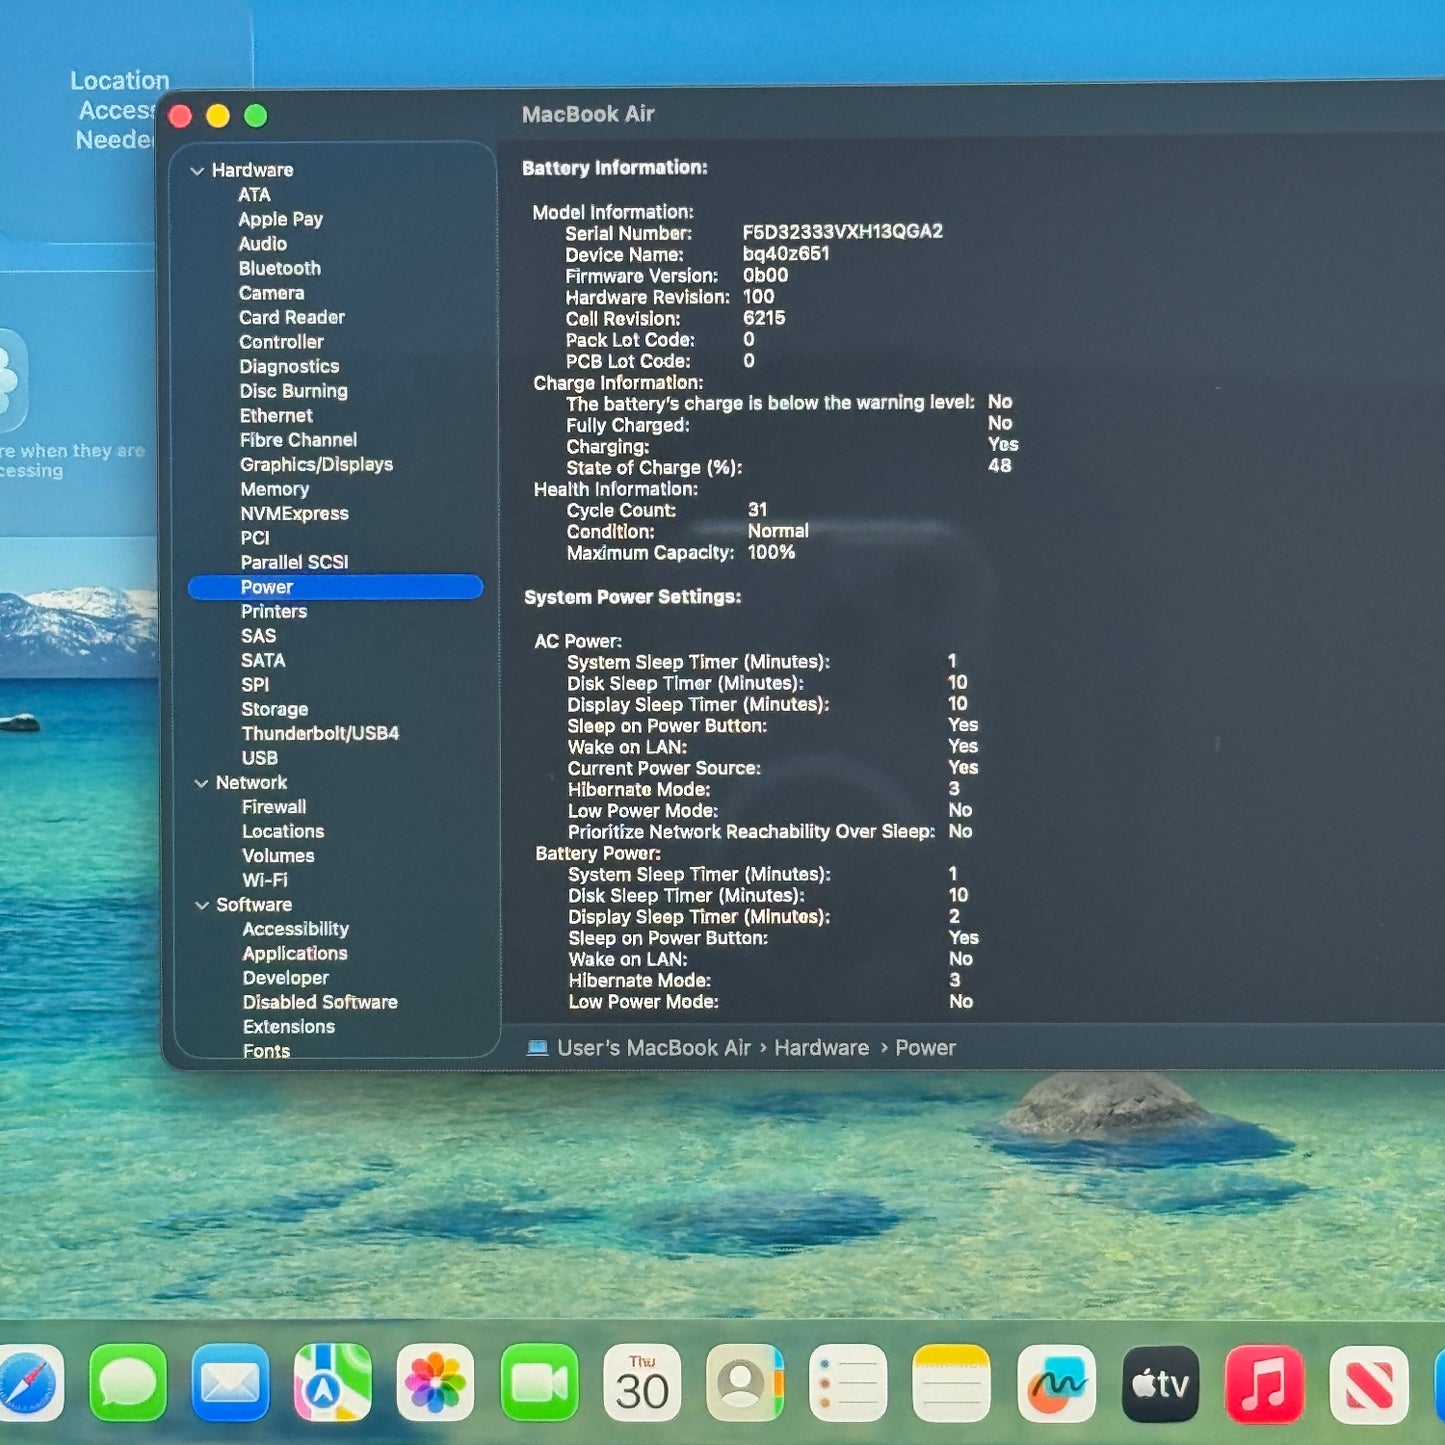This screenshot has width=1445, height=1445.
Task: Select Wi-Fi under Network
Action: coord(265,880)
